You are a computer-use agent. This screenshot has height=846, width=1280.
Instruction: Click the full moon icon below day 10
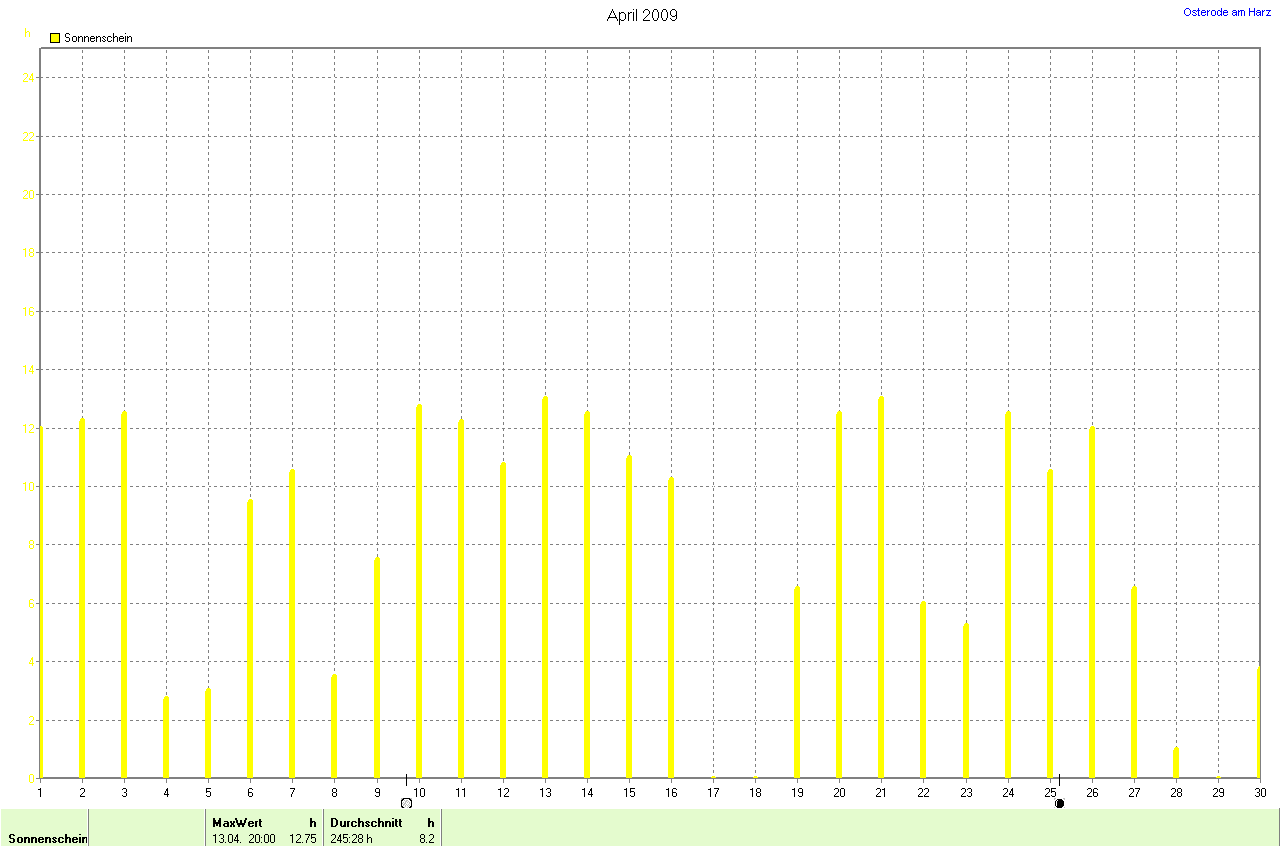coord(406,802)
